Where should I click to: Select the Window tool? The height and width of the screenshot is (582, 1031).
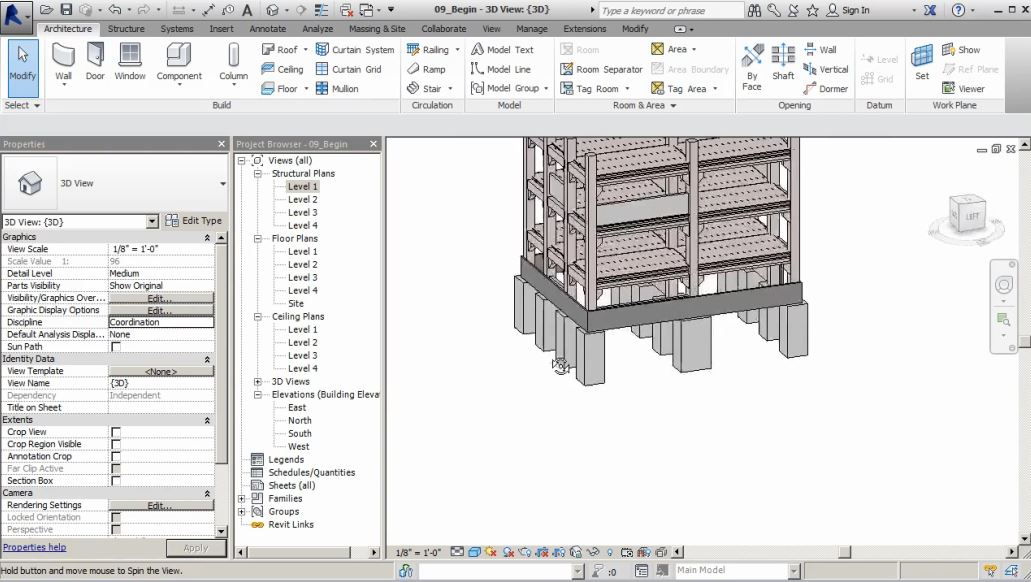(x=130, y=62)
